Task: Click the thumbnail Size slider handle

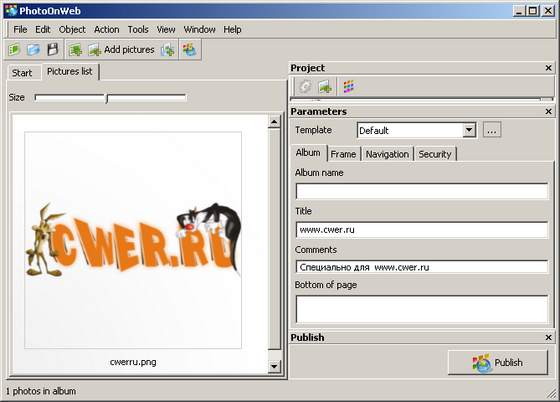Action: tap(107, 98)
